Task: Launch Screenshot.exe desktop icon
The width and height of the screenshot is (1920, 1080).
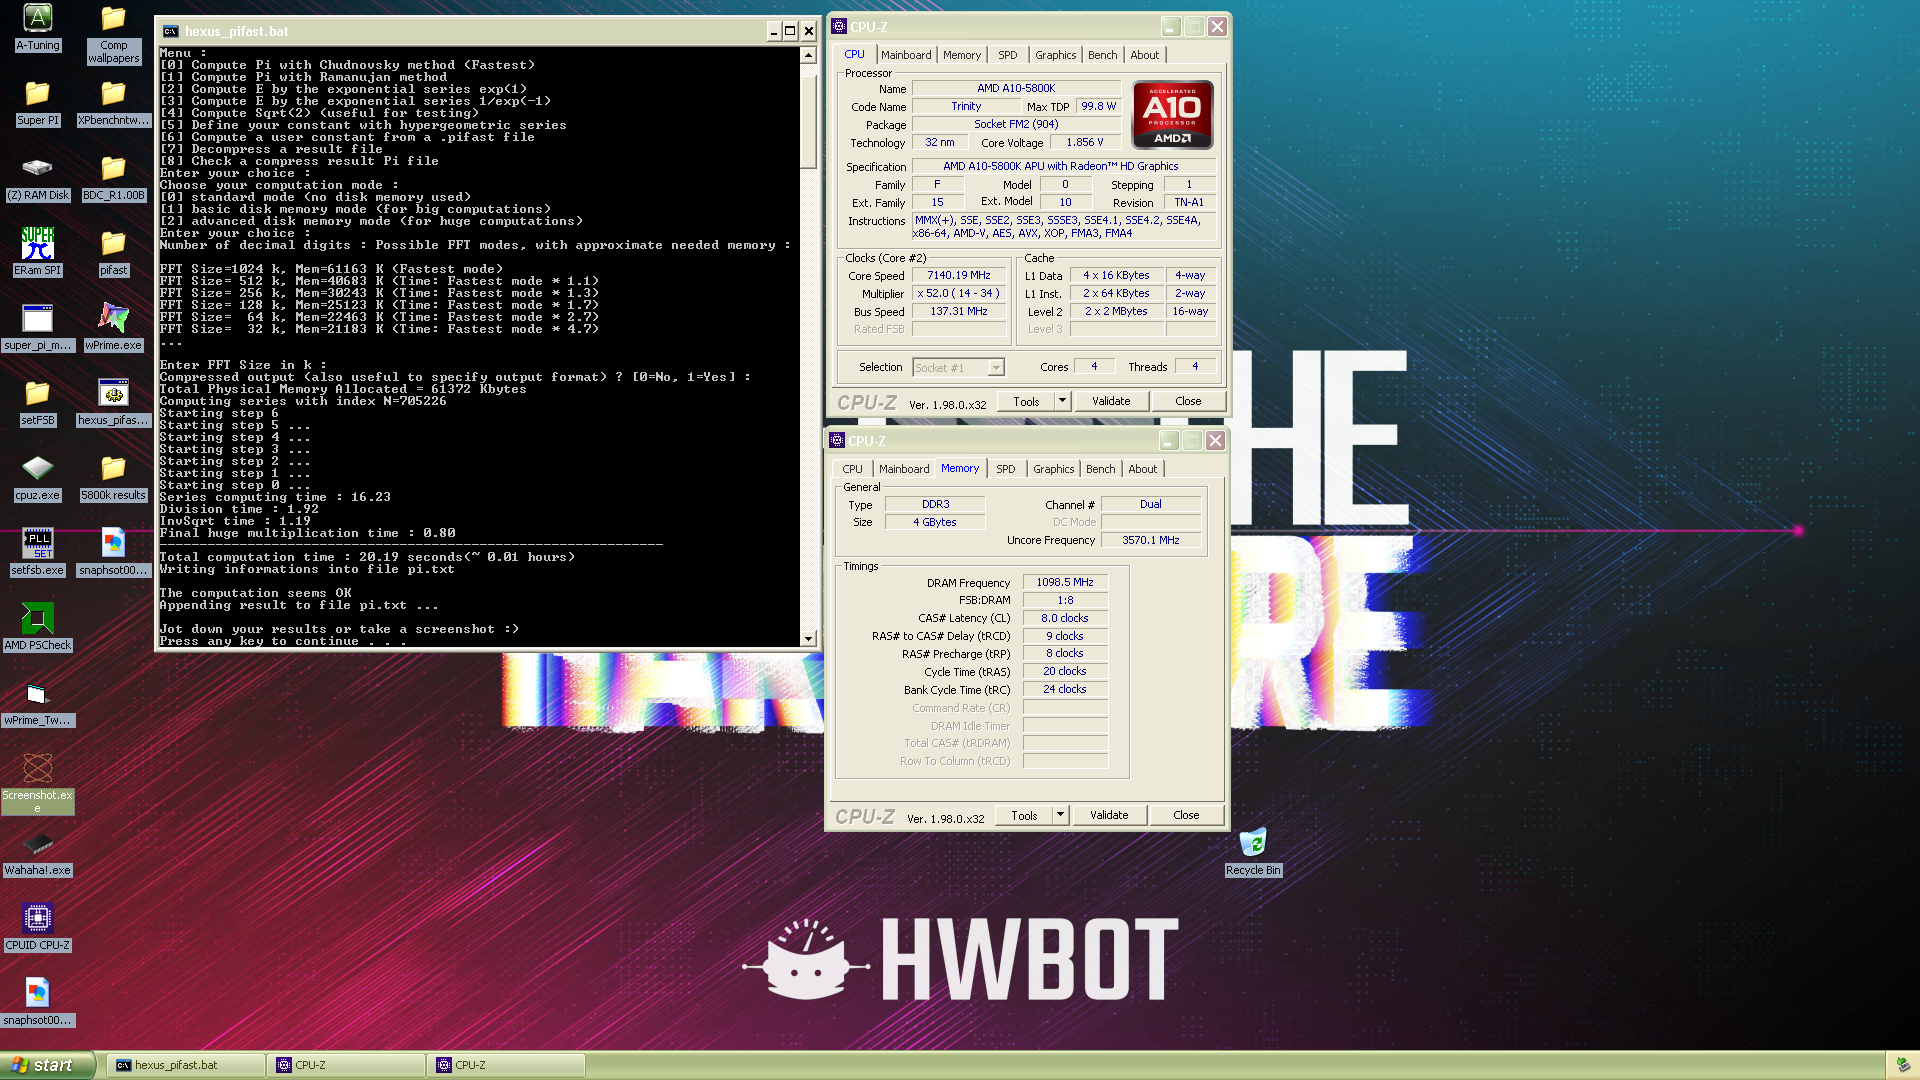Action: [38, 784]
